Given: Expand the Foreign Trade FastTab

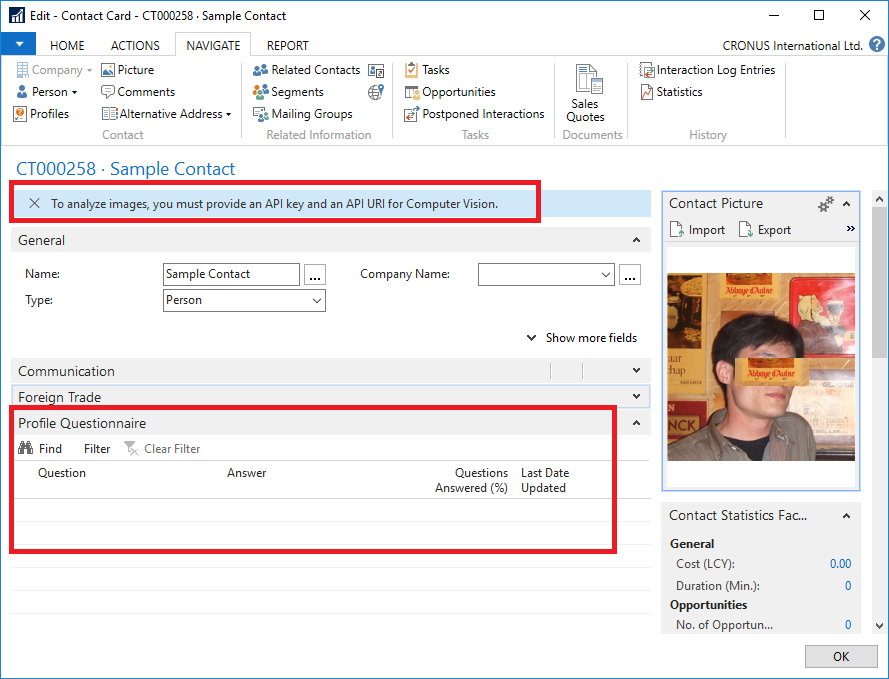Looking at the screenshot, I should [x=636, y=397].
